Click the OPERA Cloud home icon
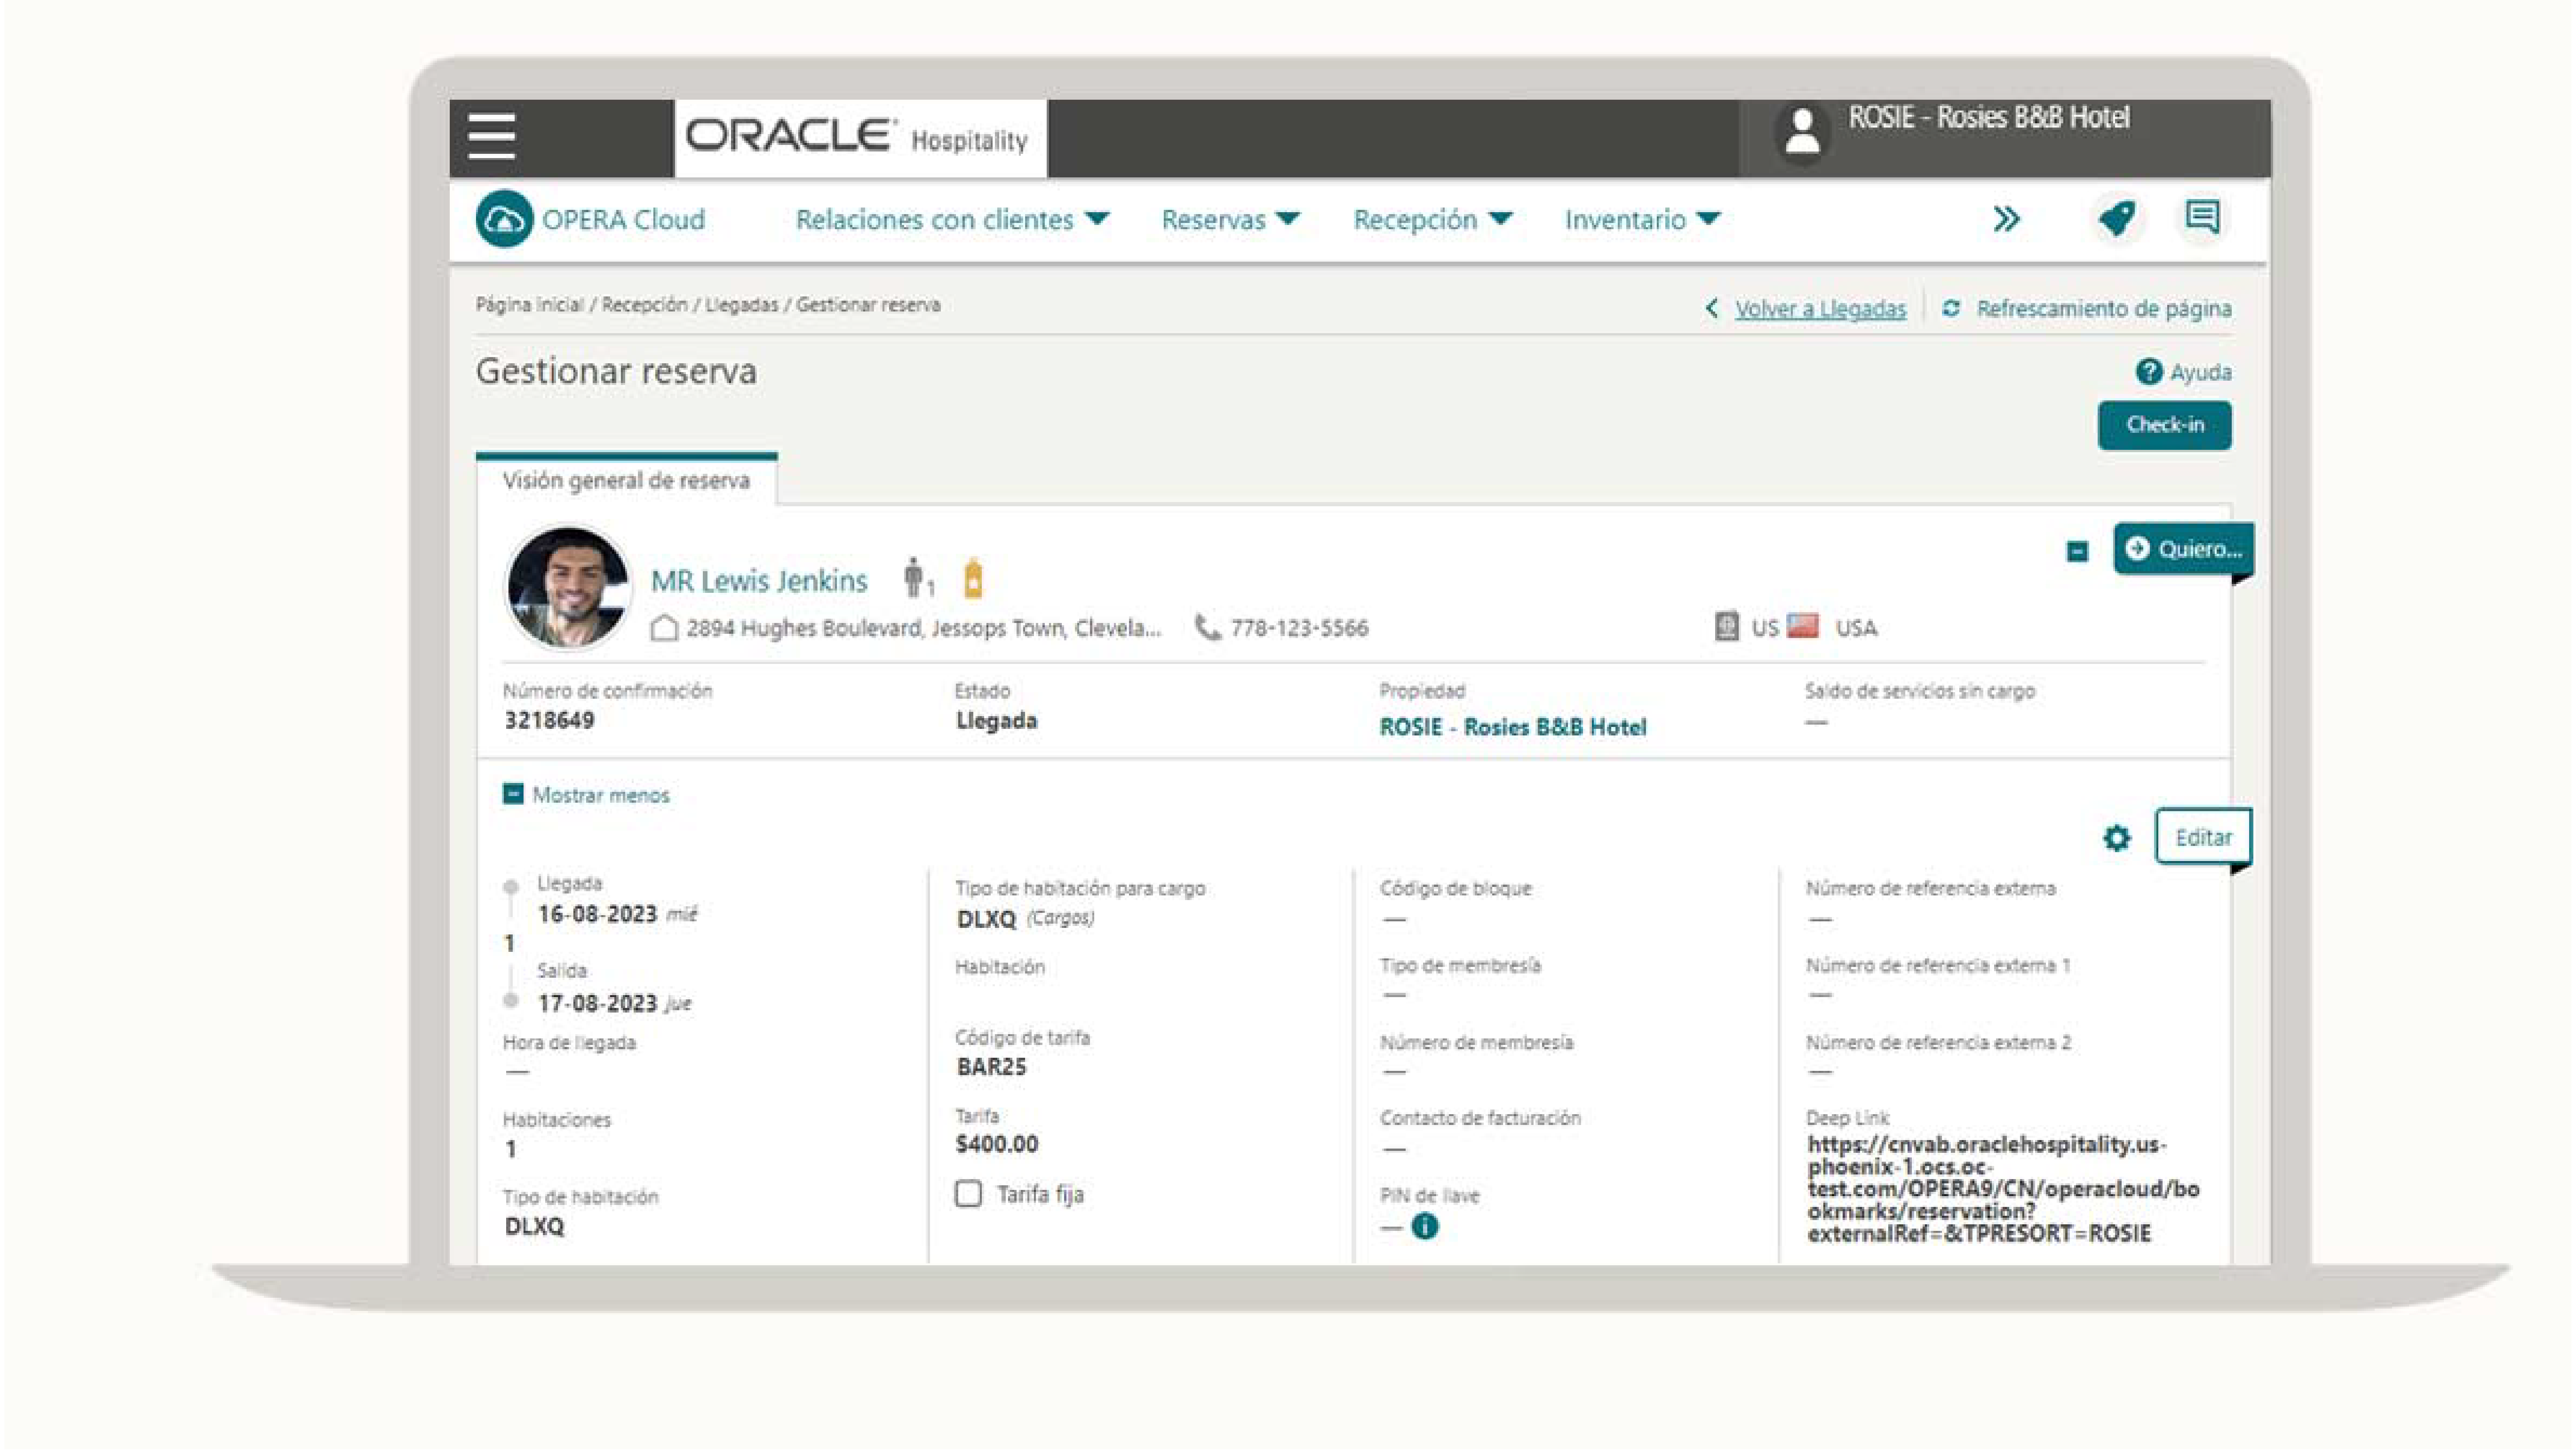The image size is (2576, 1450). point(503,219)
